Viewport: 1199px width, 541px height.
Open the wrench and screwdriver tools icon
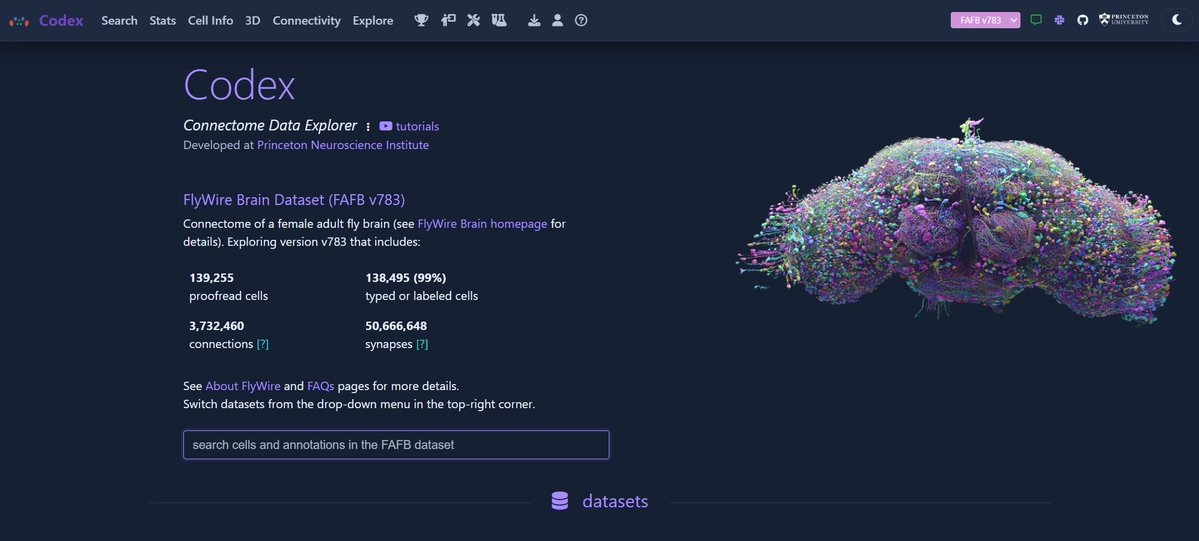[x=473, y=21]
